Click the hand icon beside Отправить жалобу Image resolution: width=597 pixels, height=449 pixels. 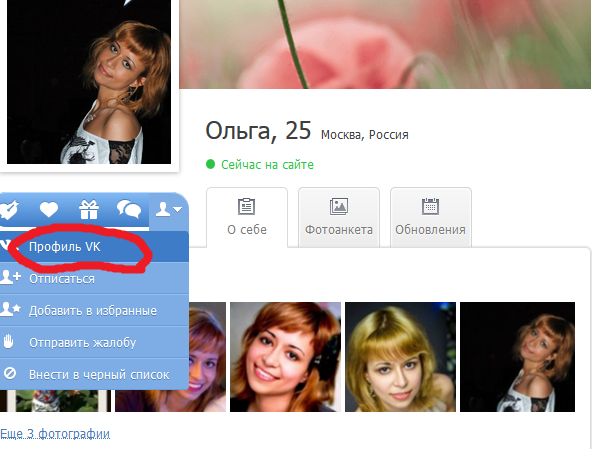(x=8, y=342)
